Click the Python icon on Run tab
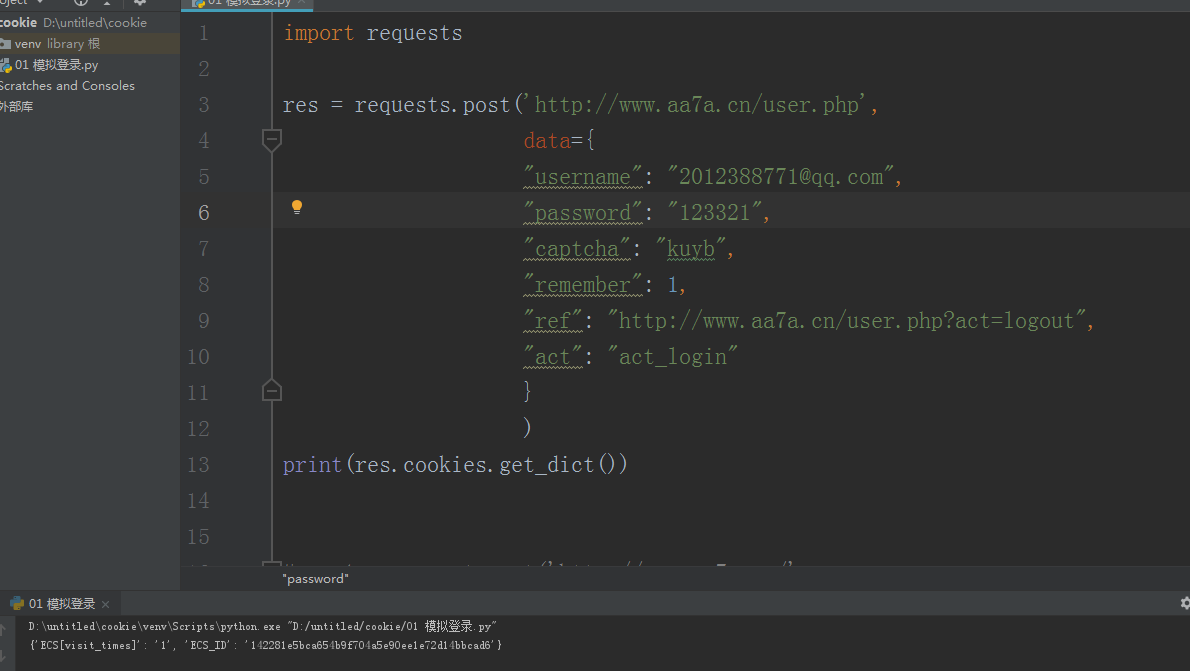Image resolution: width=1190 pixels, height=671 pixels. pos(17,603)
